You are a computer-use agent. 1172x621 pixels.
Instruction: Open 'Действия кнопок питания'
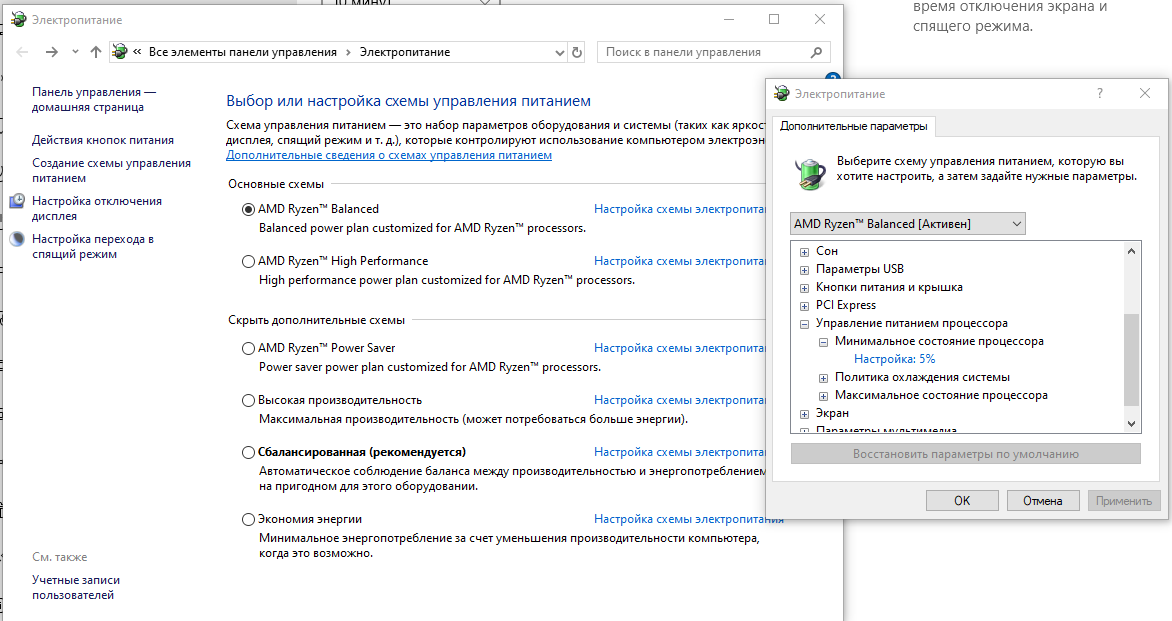click(102, 140)
